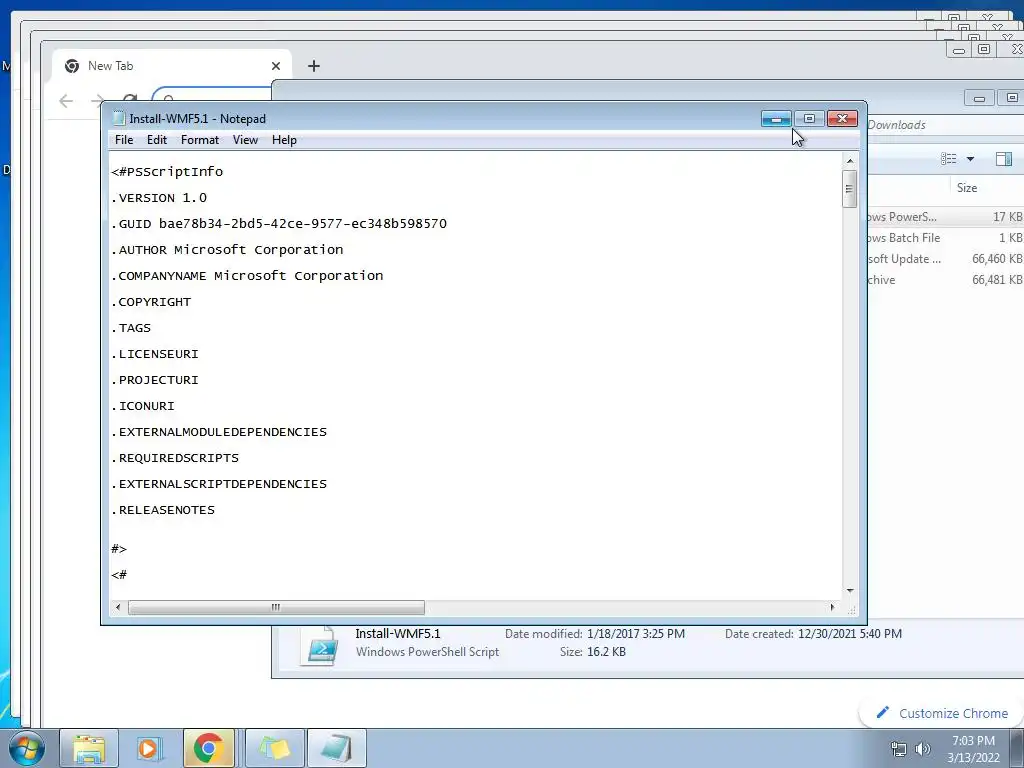Click Notepad vertical scrollbar up arrow

[x=850, y=161]
